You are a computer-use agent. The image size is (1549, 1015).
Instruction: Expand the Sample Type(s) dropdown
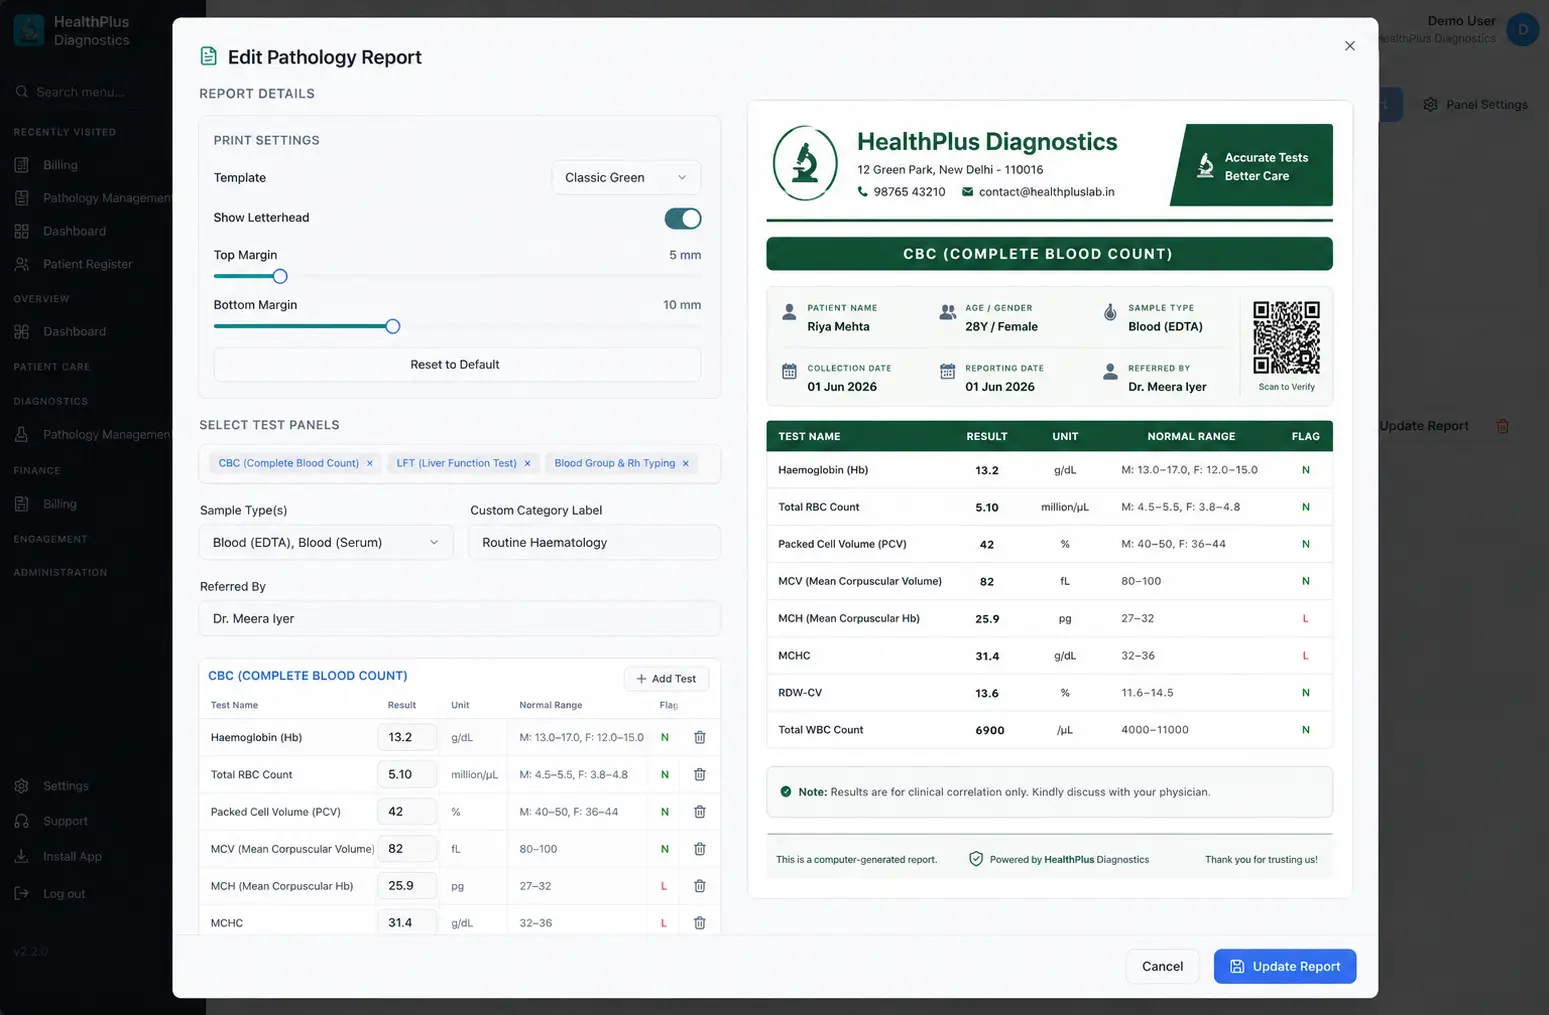(326, 542)
